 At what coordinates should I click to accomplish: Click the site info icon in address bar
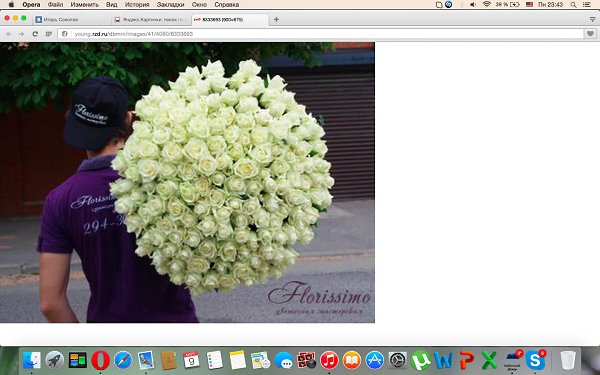65,34
